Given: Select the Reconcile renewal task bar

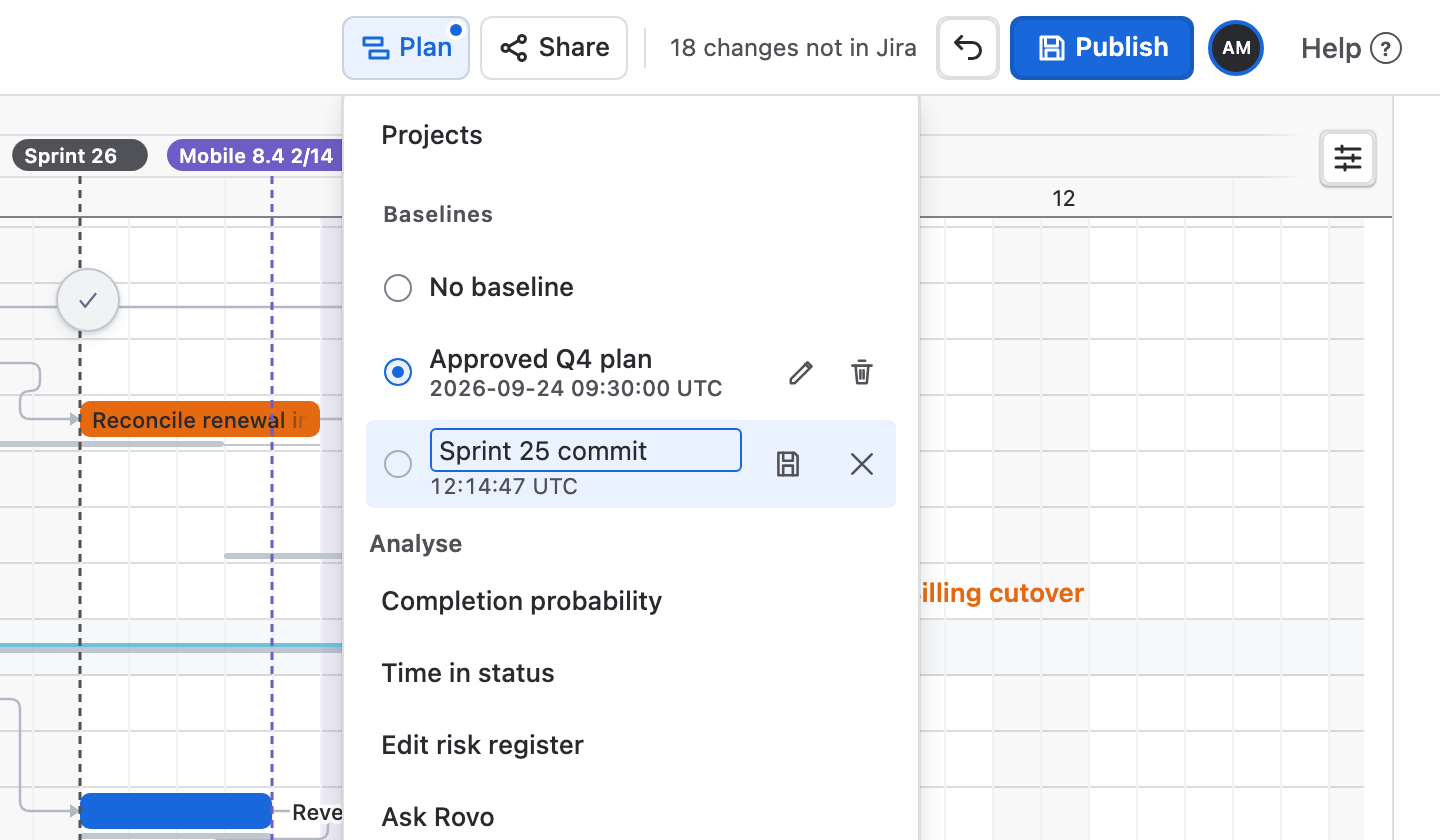Looking at the screenshot, I should coord(200,420).
